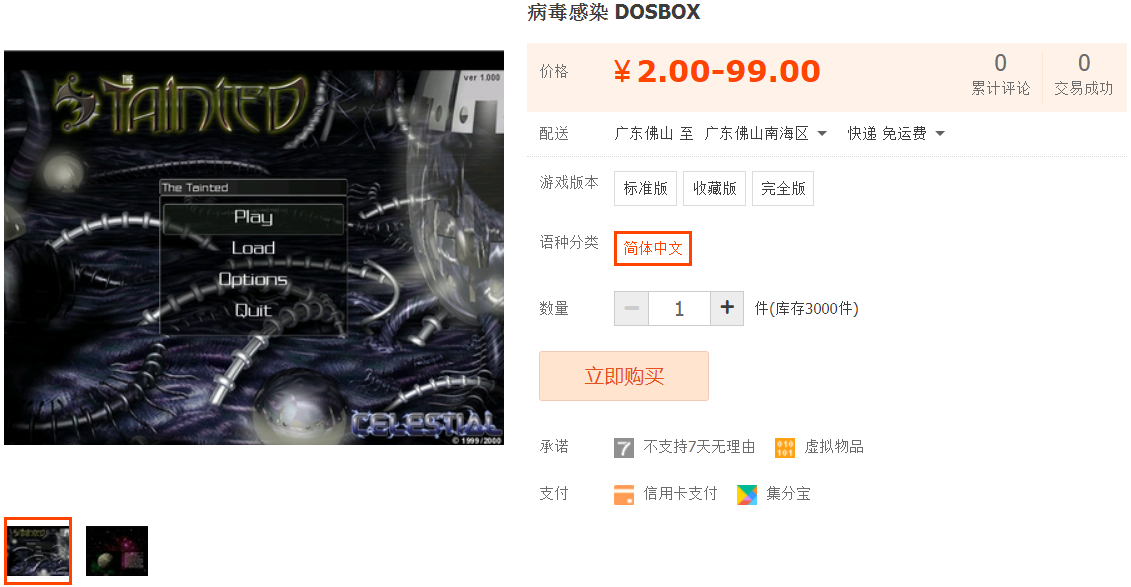Viewport: 1131px width, 587px height.
Task: Click the 7-day no-return policy icon
Action: [x=623, y=448]
